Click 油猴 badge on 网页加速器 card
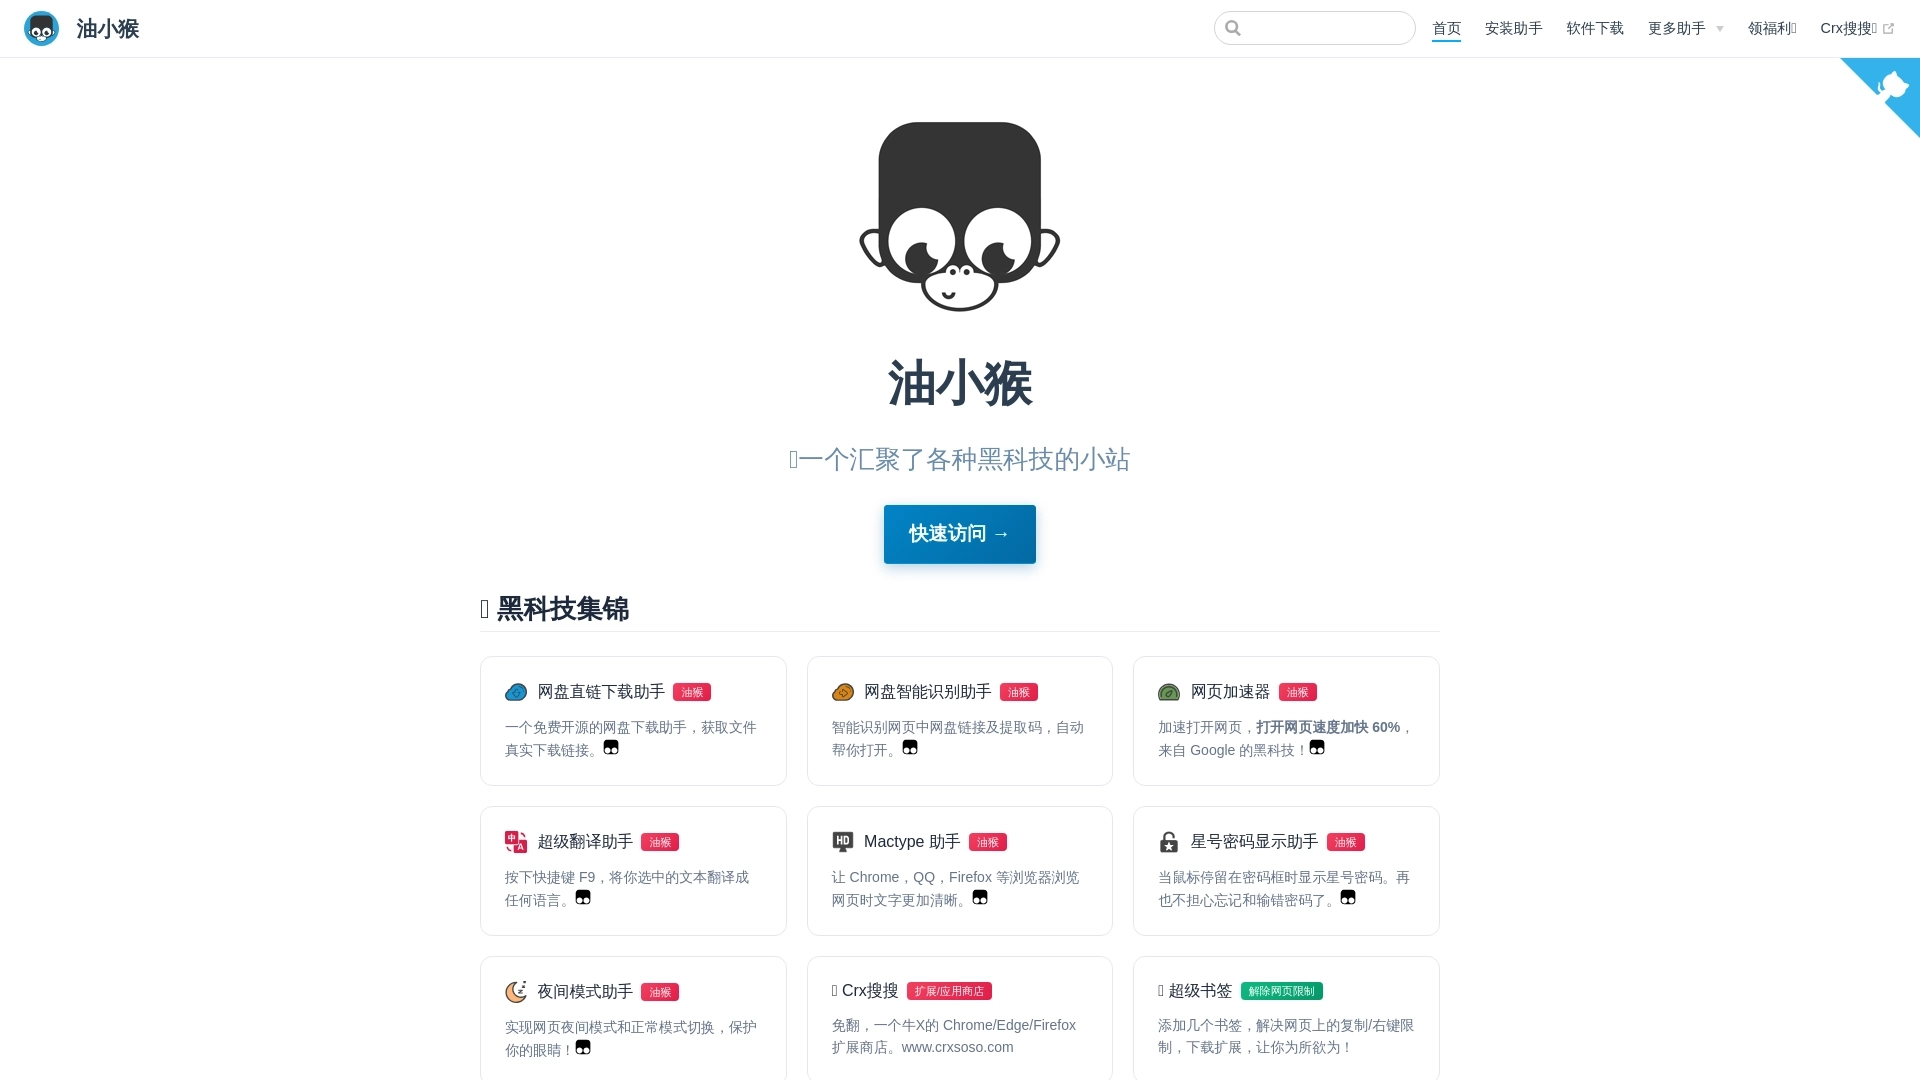 1297,692
